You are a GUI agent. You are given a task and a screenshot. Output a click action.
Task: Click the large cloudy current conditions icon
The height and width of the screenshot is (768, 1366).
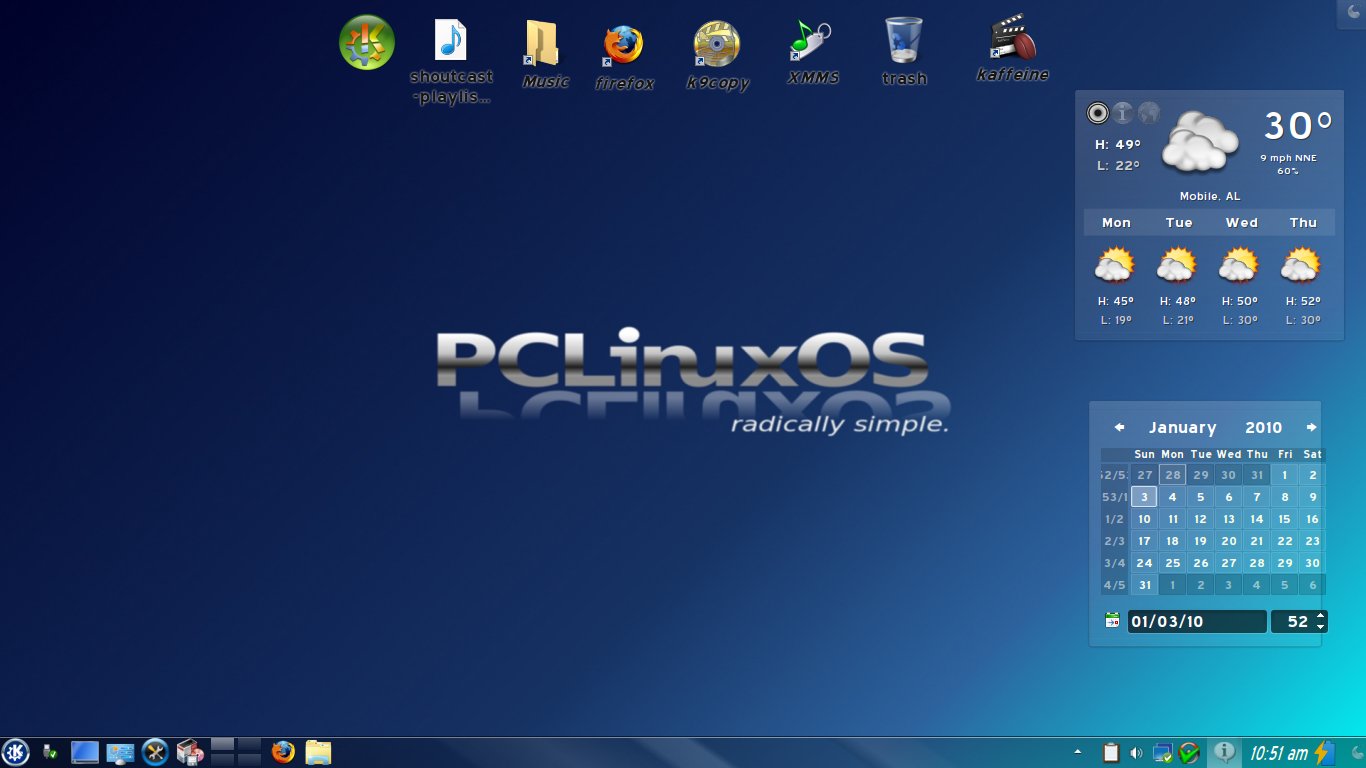[1200, 141]
